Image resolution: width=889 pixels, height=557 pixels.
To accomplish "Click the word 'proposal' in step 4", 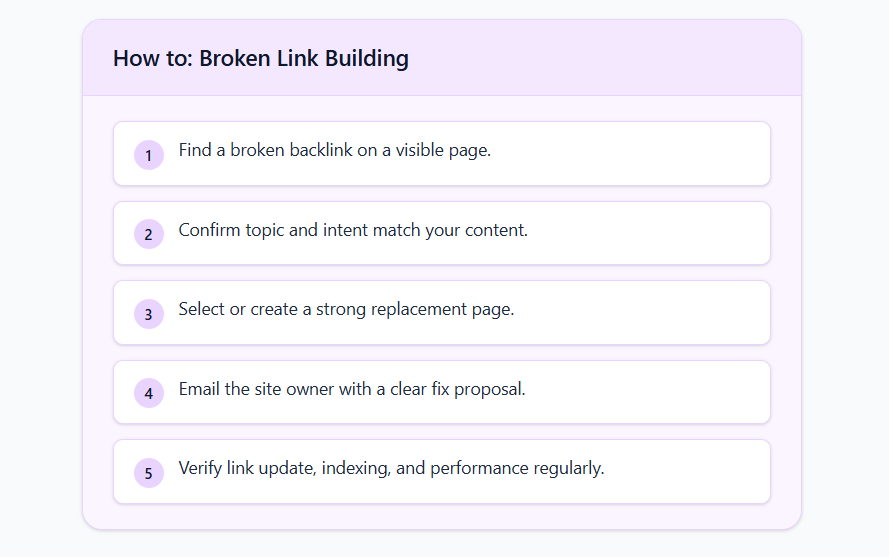I will tap(489, 390).
